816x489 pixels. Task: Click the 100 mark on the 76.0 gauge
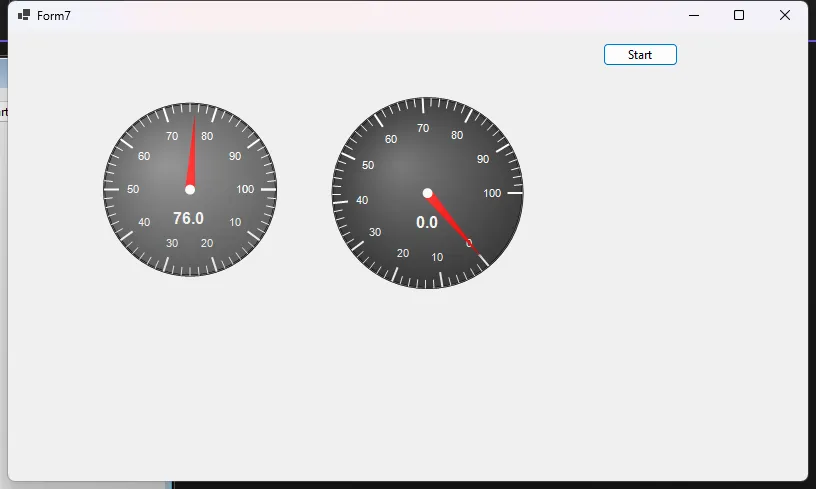pos(245,189)
